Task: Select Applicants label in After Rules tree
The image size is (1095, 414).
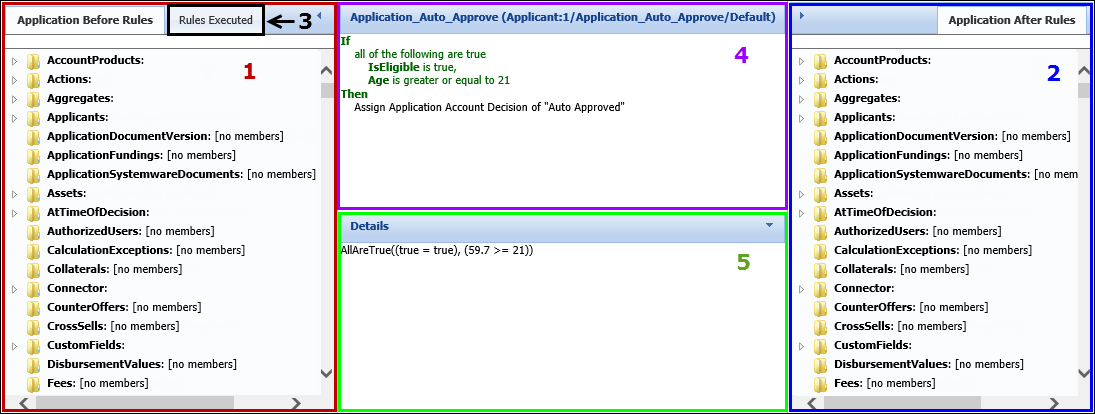Action: 865,117
